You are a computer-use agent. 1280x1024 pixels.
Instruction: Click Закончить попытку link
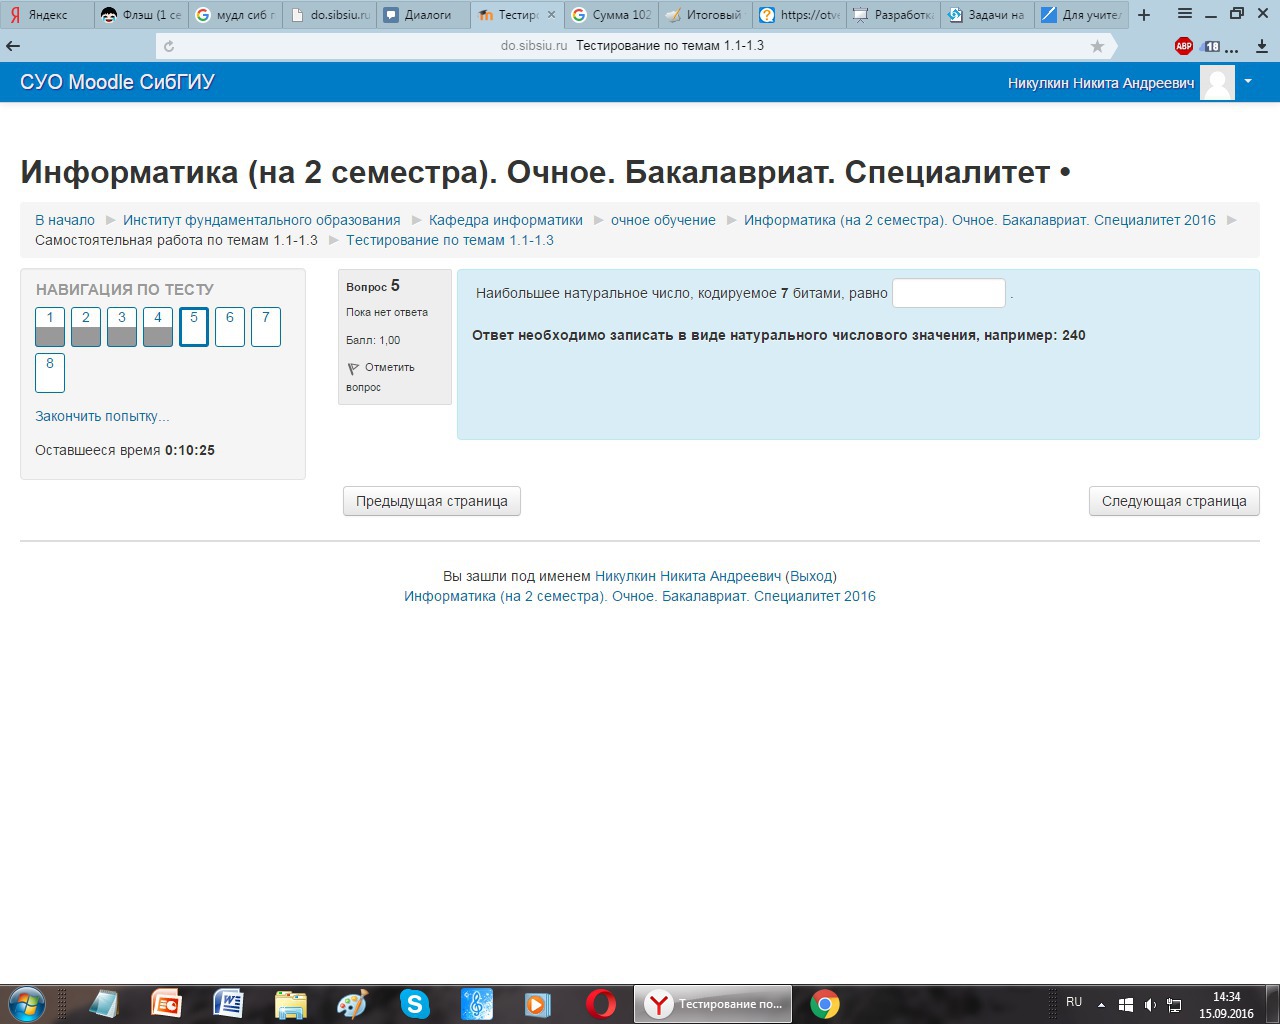[102, 416]
